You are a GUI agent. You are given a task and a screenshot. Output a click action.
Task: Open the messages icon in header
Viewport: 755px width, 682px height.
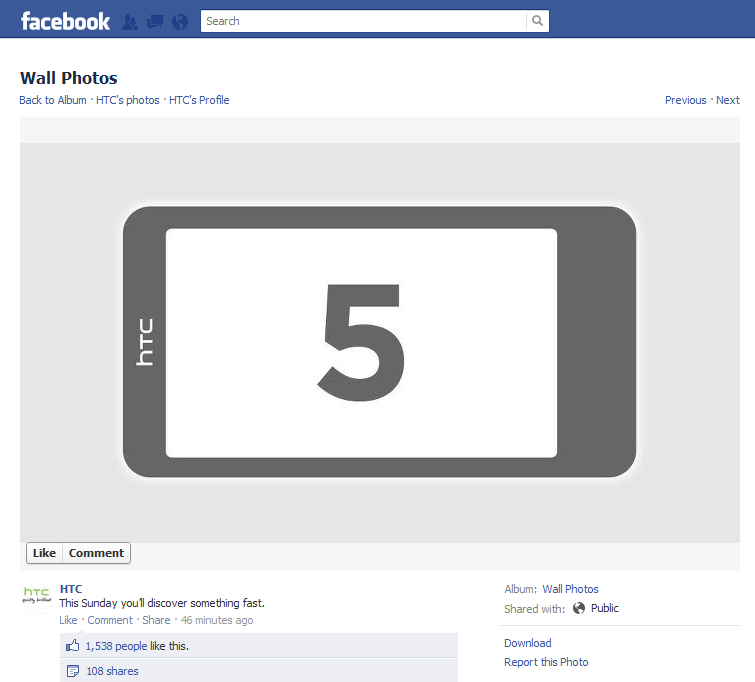155,21
